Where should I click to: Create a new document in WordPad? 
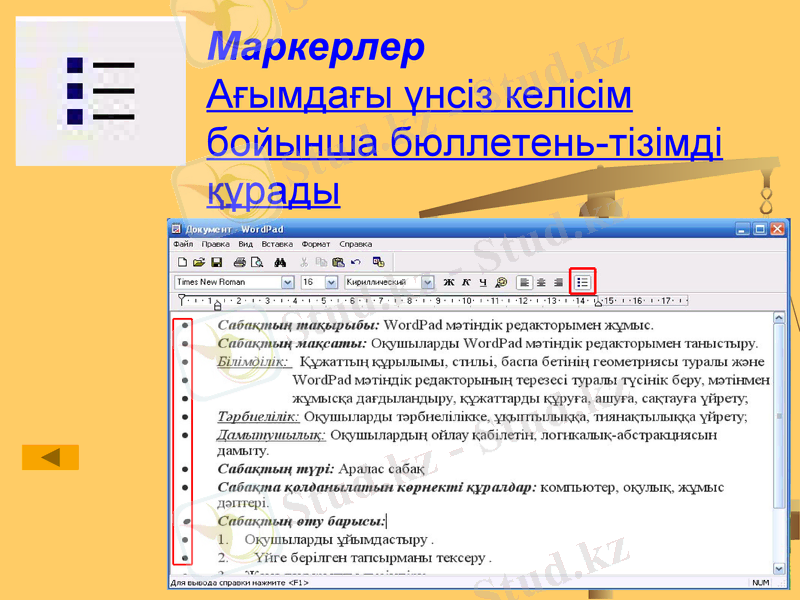(x=185, y=261)
